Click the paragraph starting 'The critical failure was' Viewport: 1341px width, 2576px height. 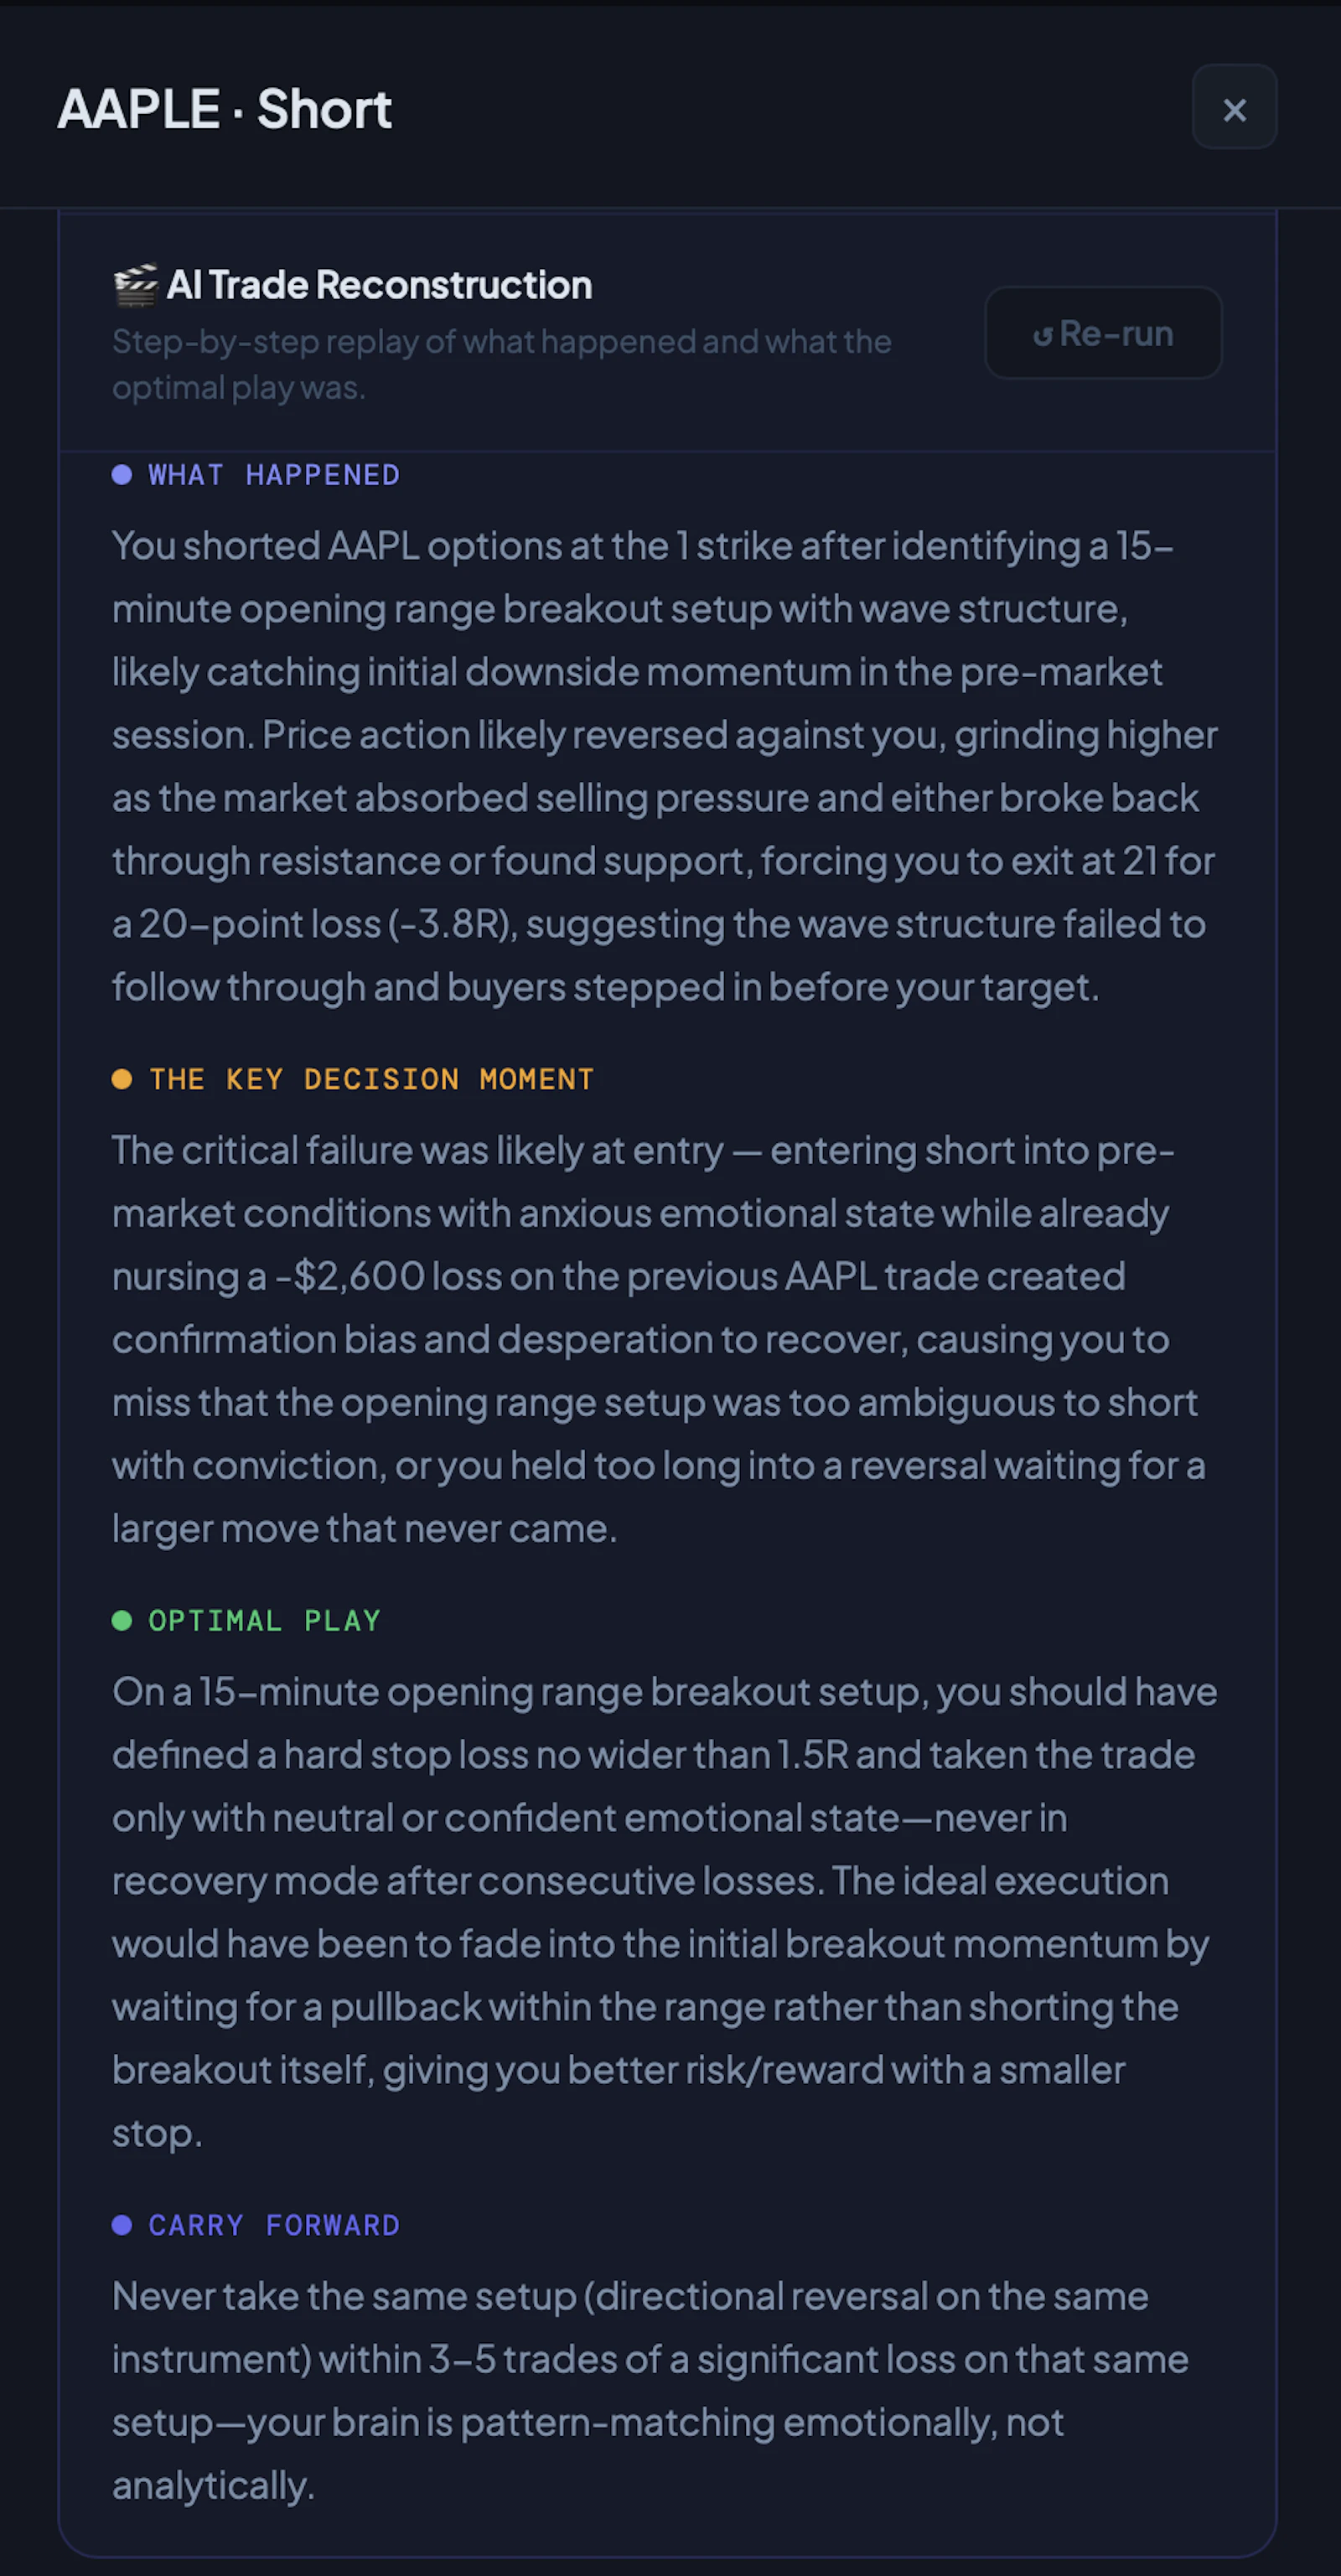(x=660, y=1339)
